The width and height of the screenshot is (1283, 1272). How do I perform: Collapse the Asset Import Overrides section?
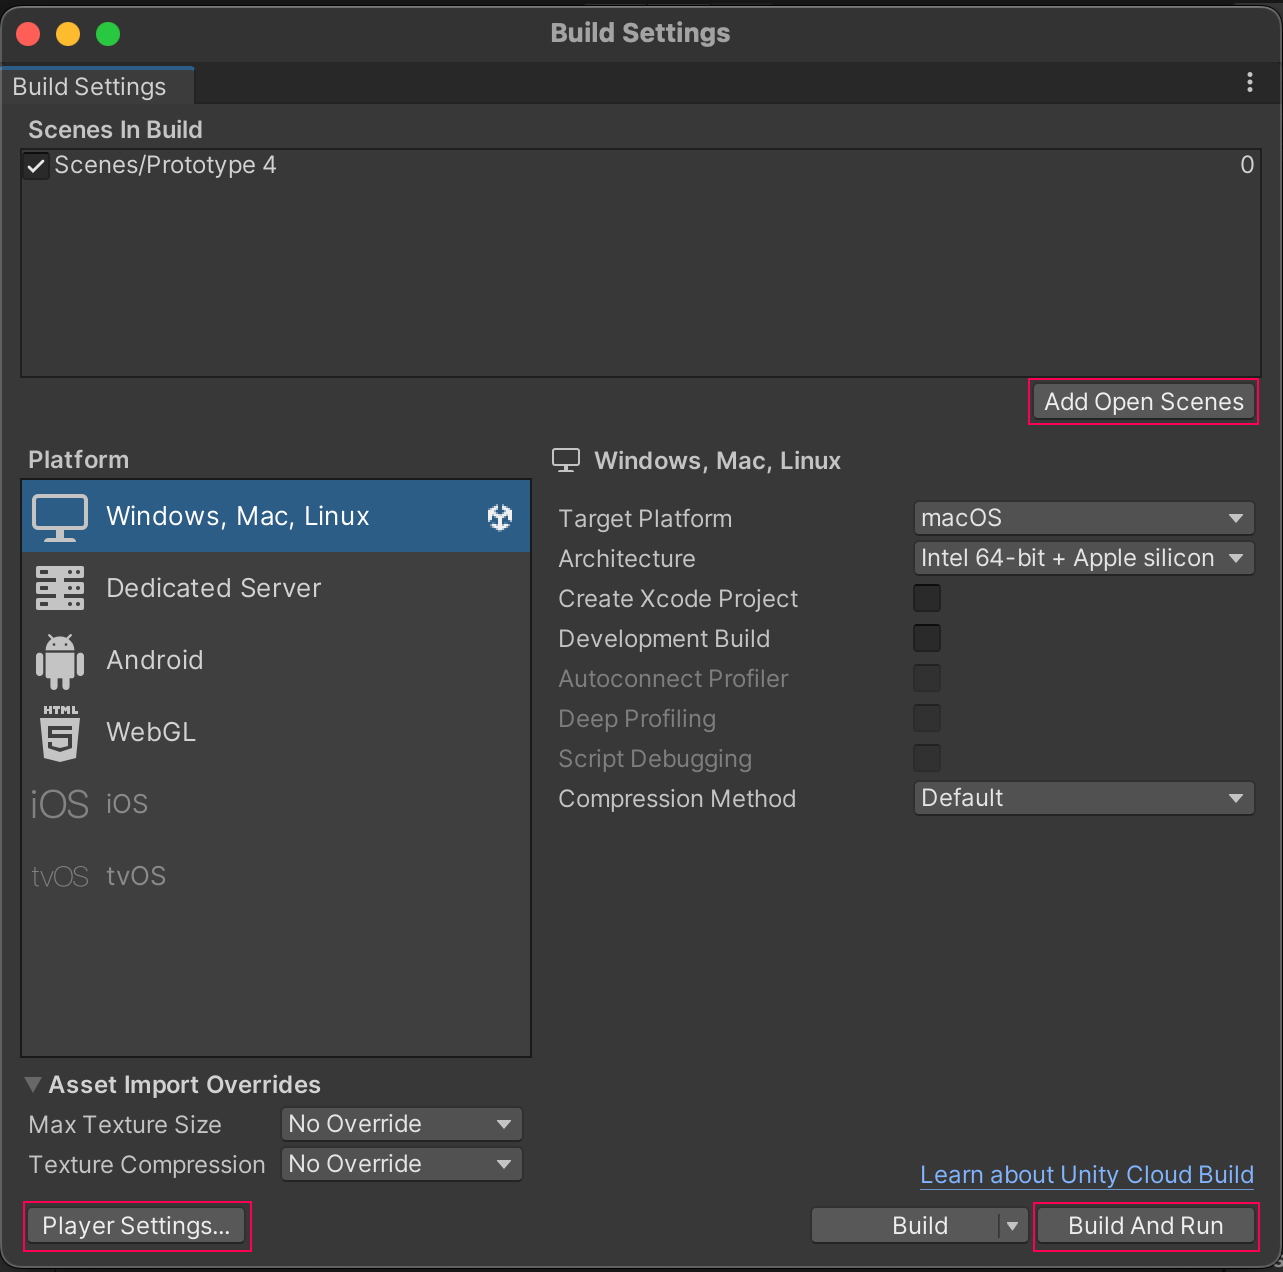pyautogui.click(x=33, y=1085)
